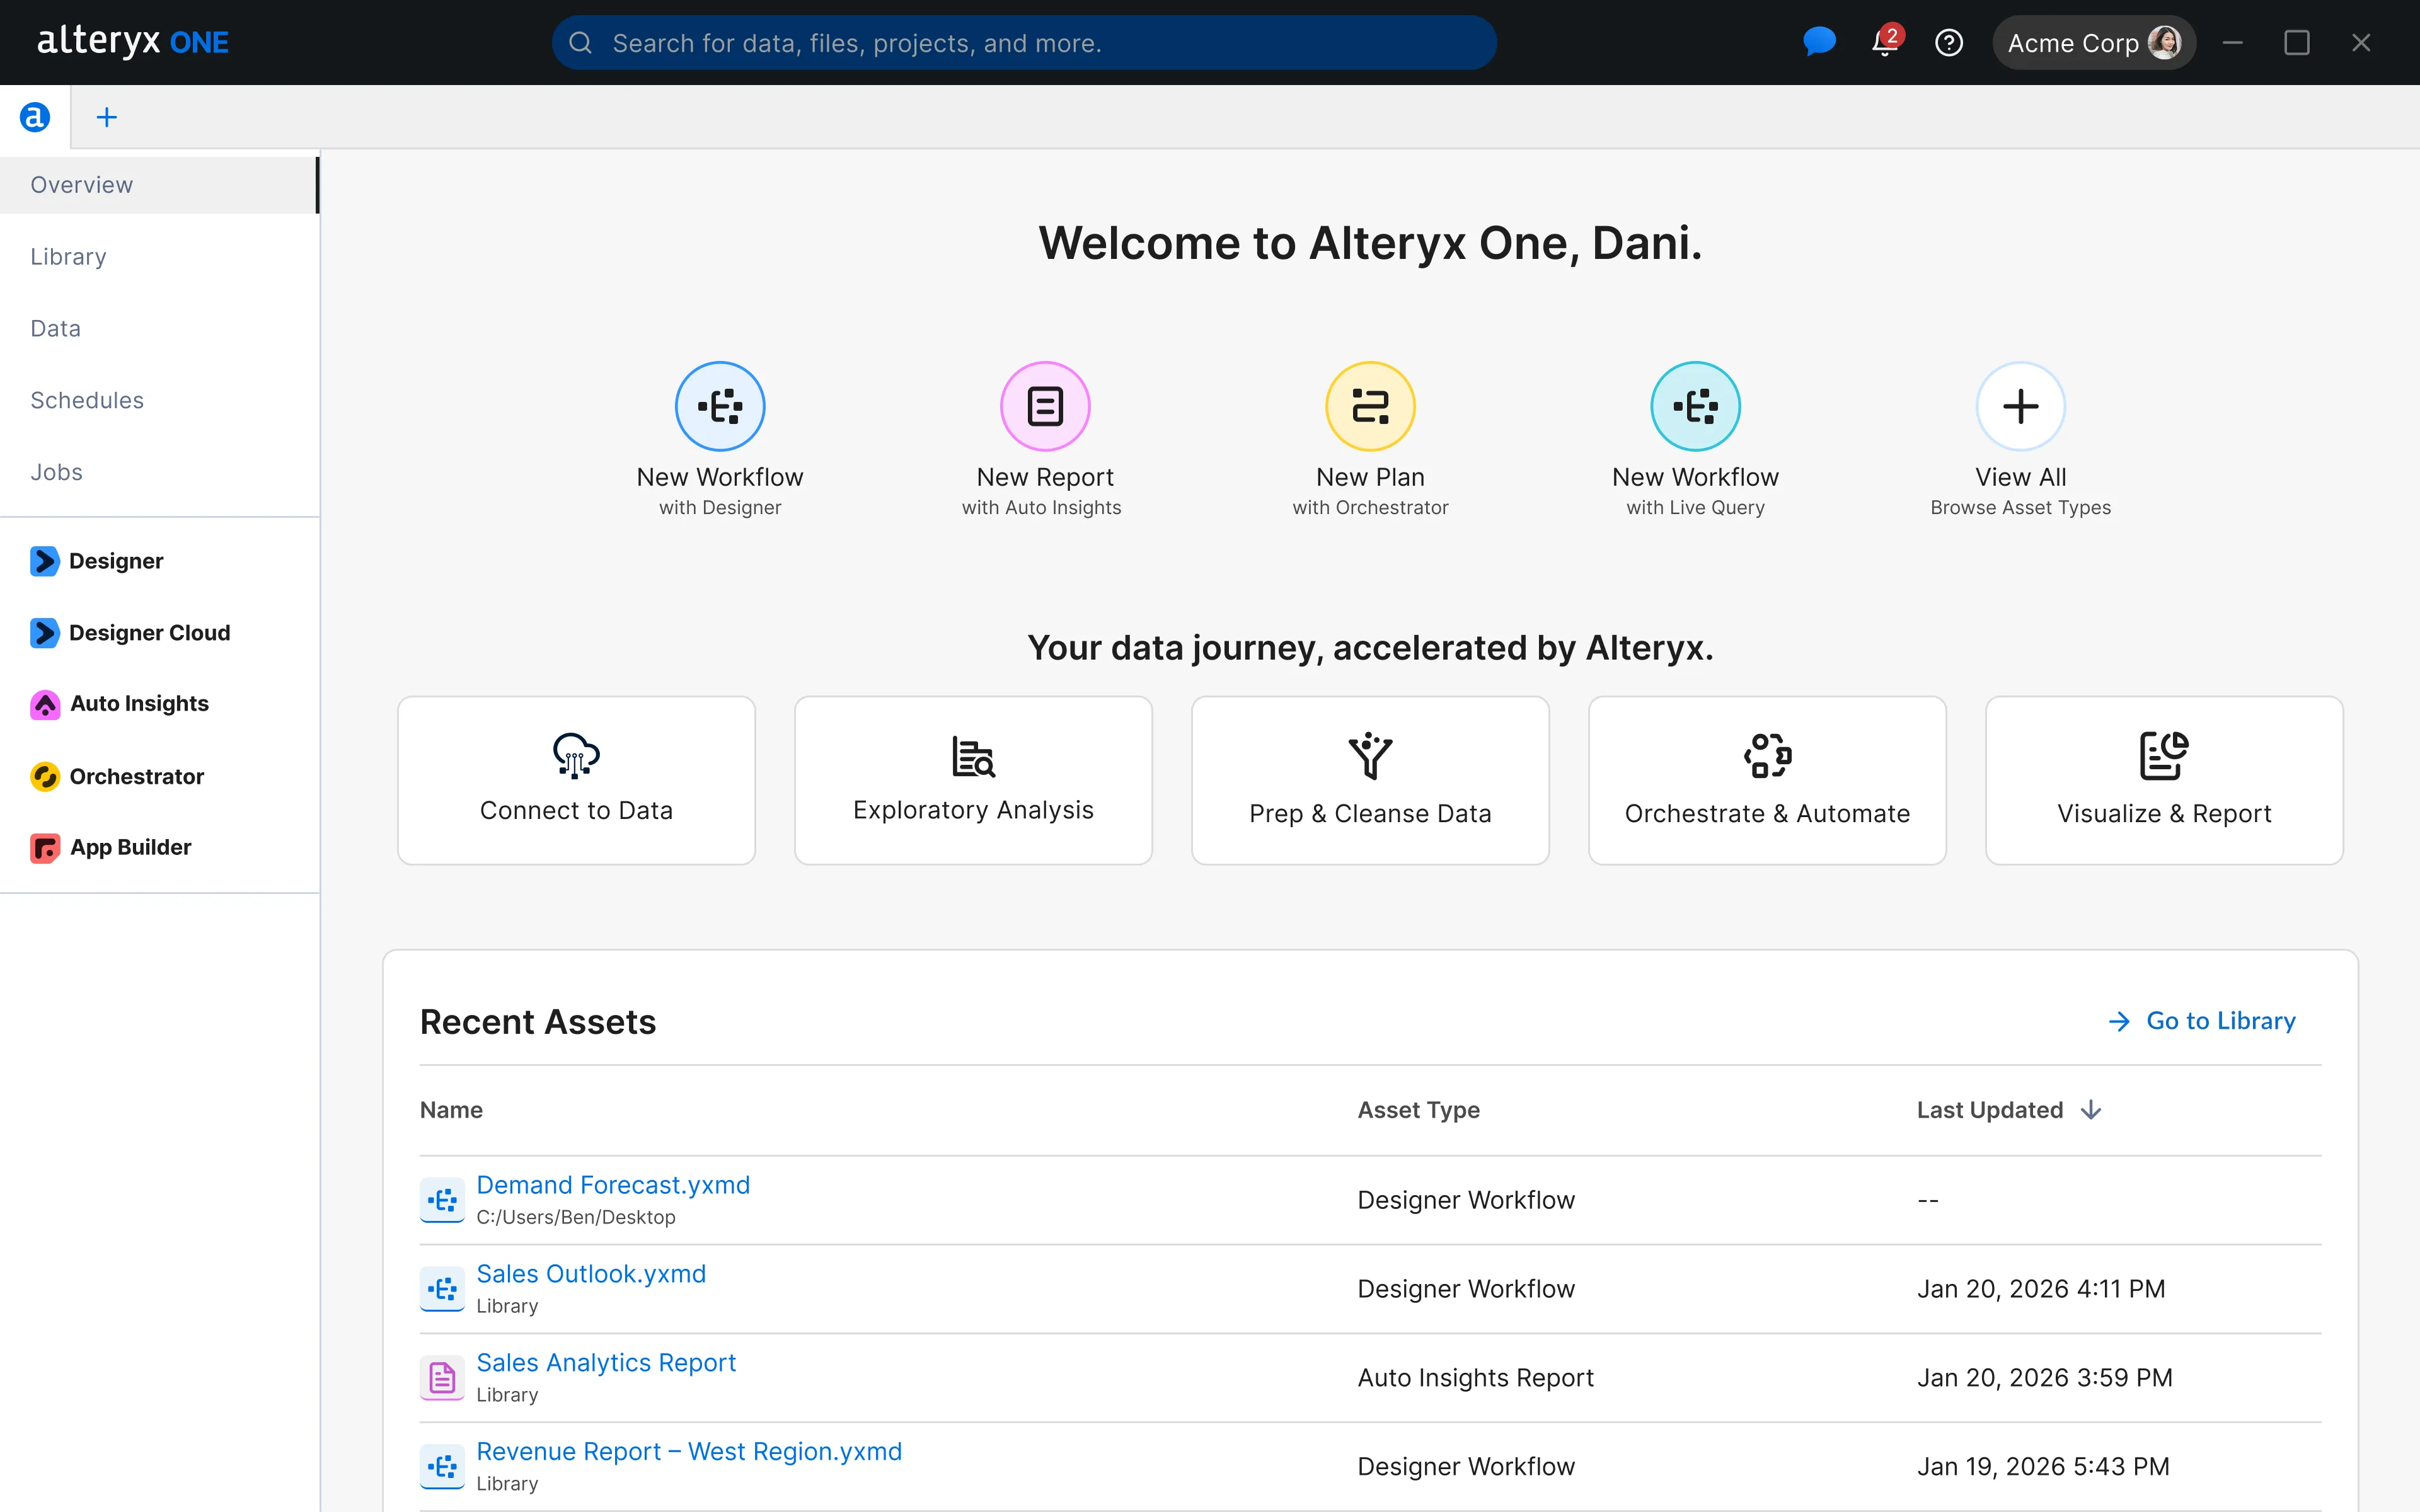Create New Workflow with Live Query
Viewport: 2420px width, 1512px height.
click(x=1695, y=407)
